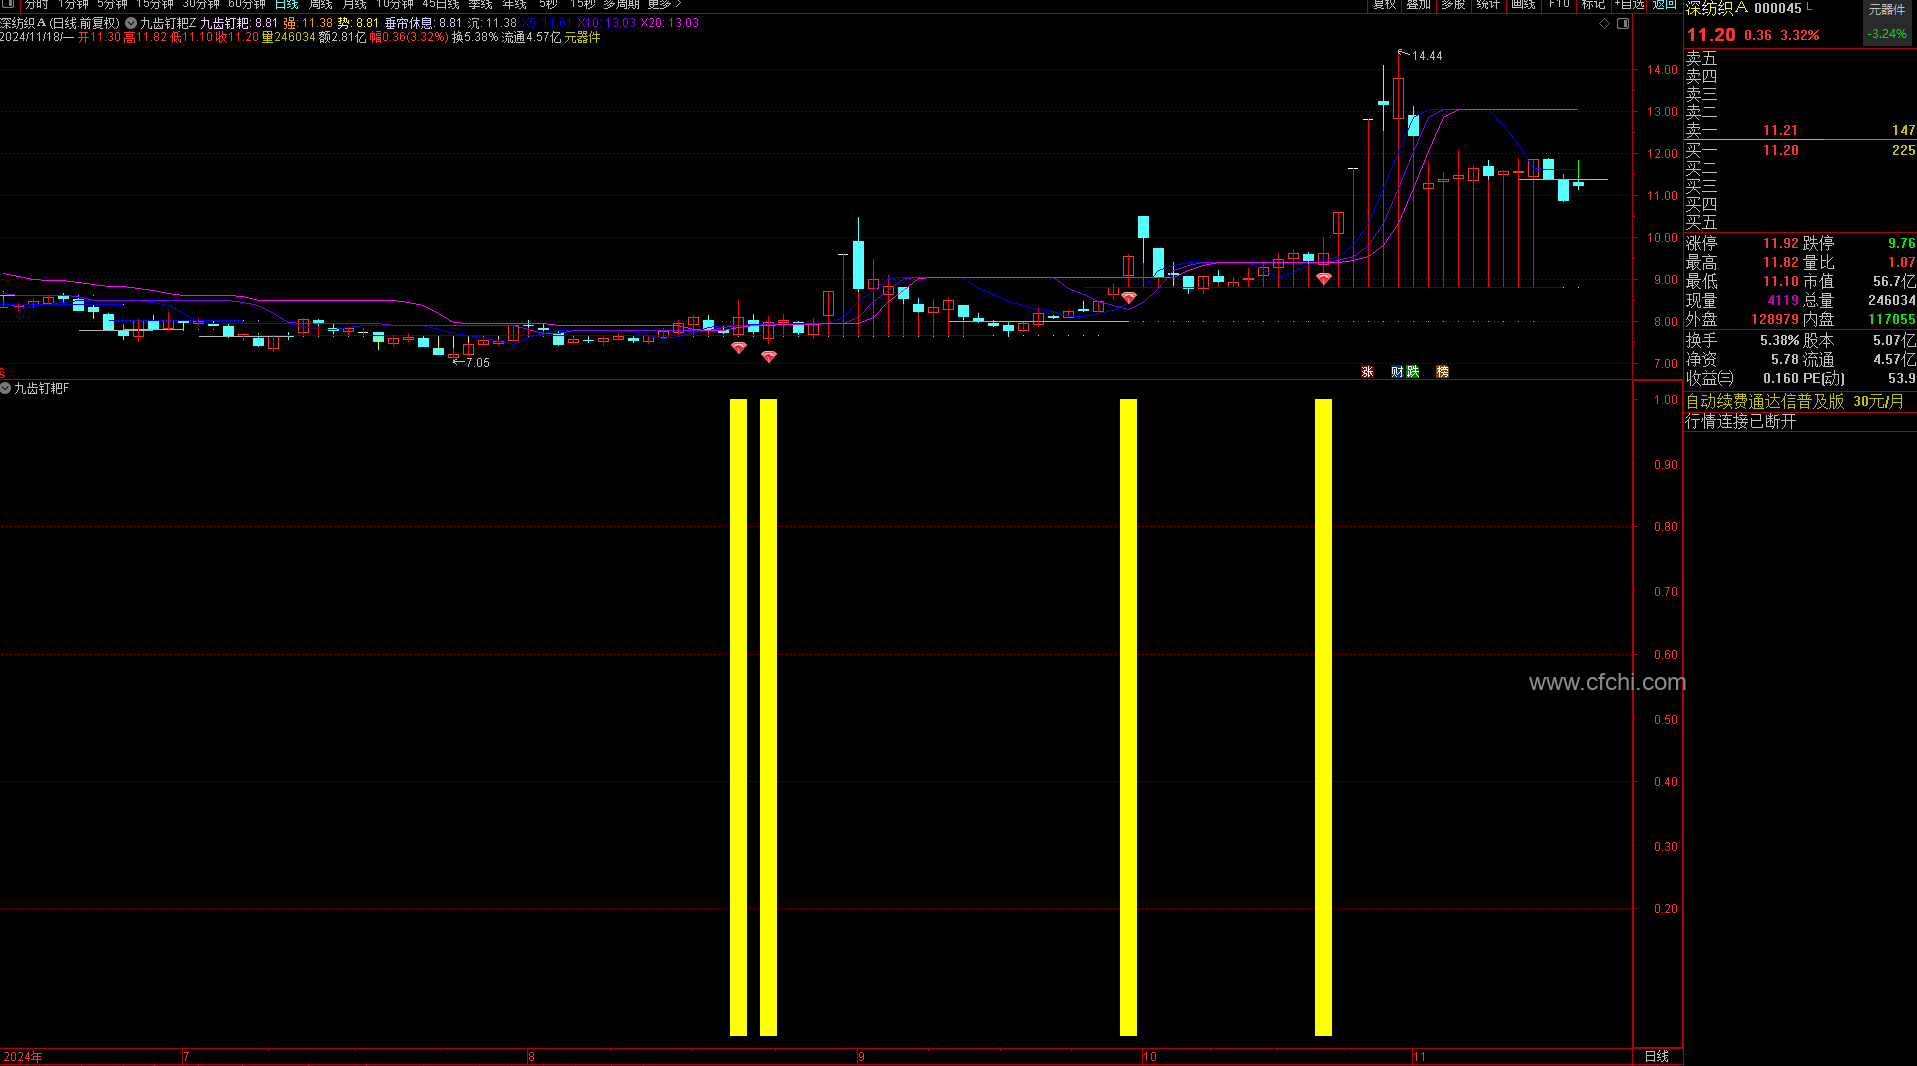Click the panel layout icon at top-left
This screenshot has height=1066, width=1917.
8,4
